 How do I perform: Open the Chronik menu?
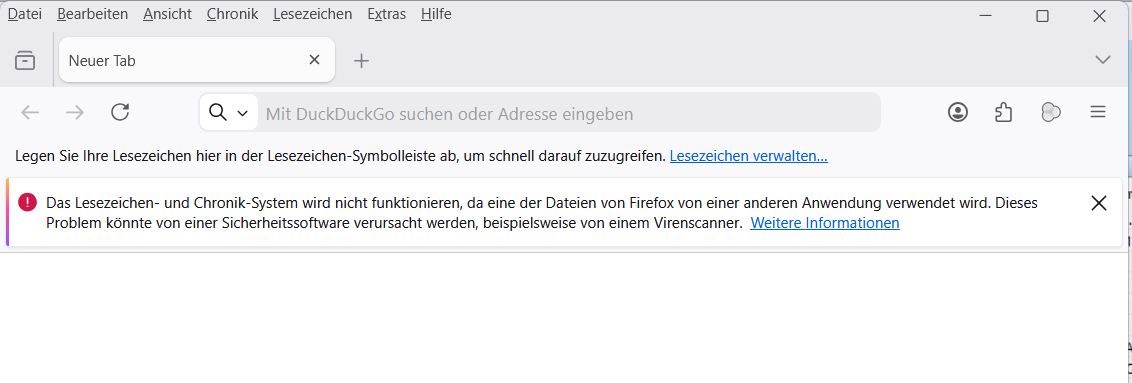pyautogui.click(x=232, y=14)
